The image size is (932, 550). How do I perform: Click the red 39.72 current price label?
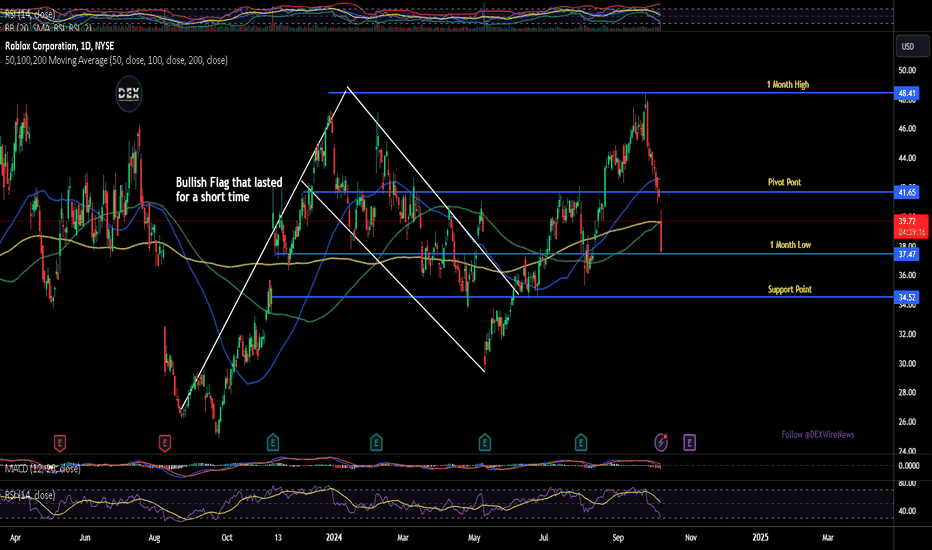[x=911, y=227]
